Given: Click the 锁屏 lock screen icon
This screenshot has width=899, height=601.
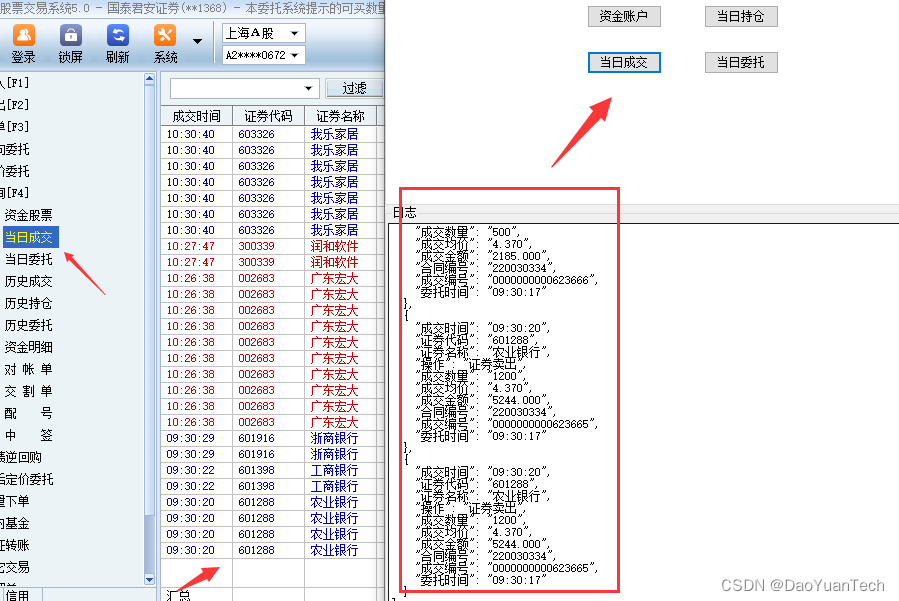Looking at the screenshot, I should coord(71,44).
